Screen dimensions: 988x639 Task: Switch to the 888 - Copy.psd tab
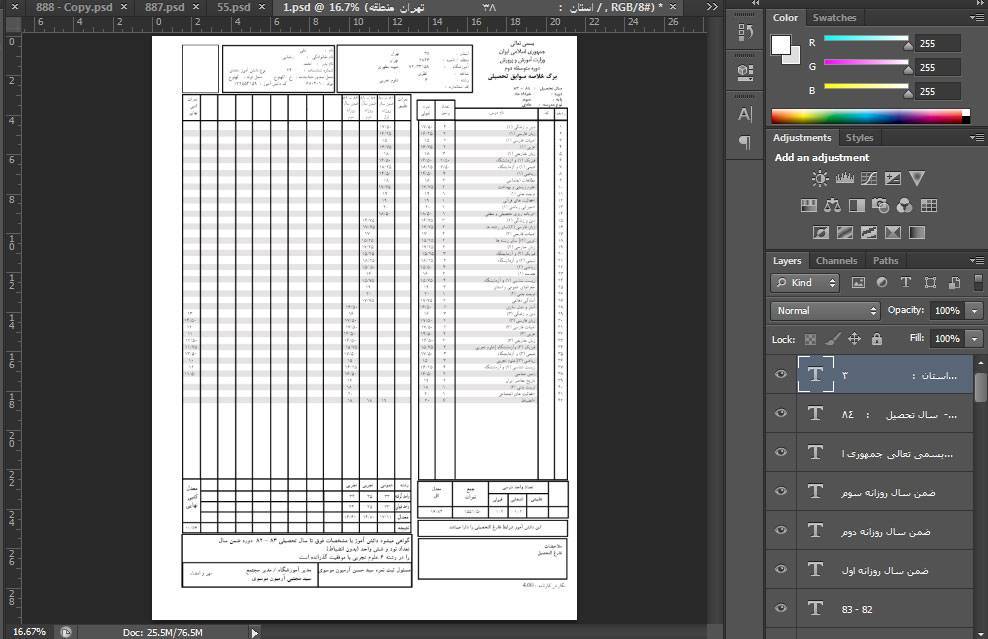click(74, 7)
